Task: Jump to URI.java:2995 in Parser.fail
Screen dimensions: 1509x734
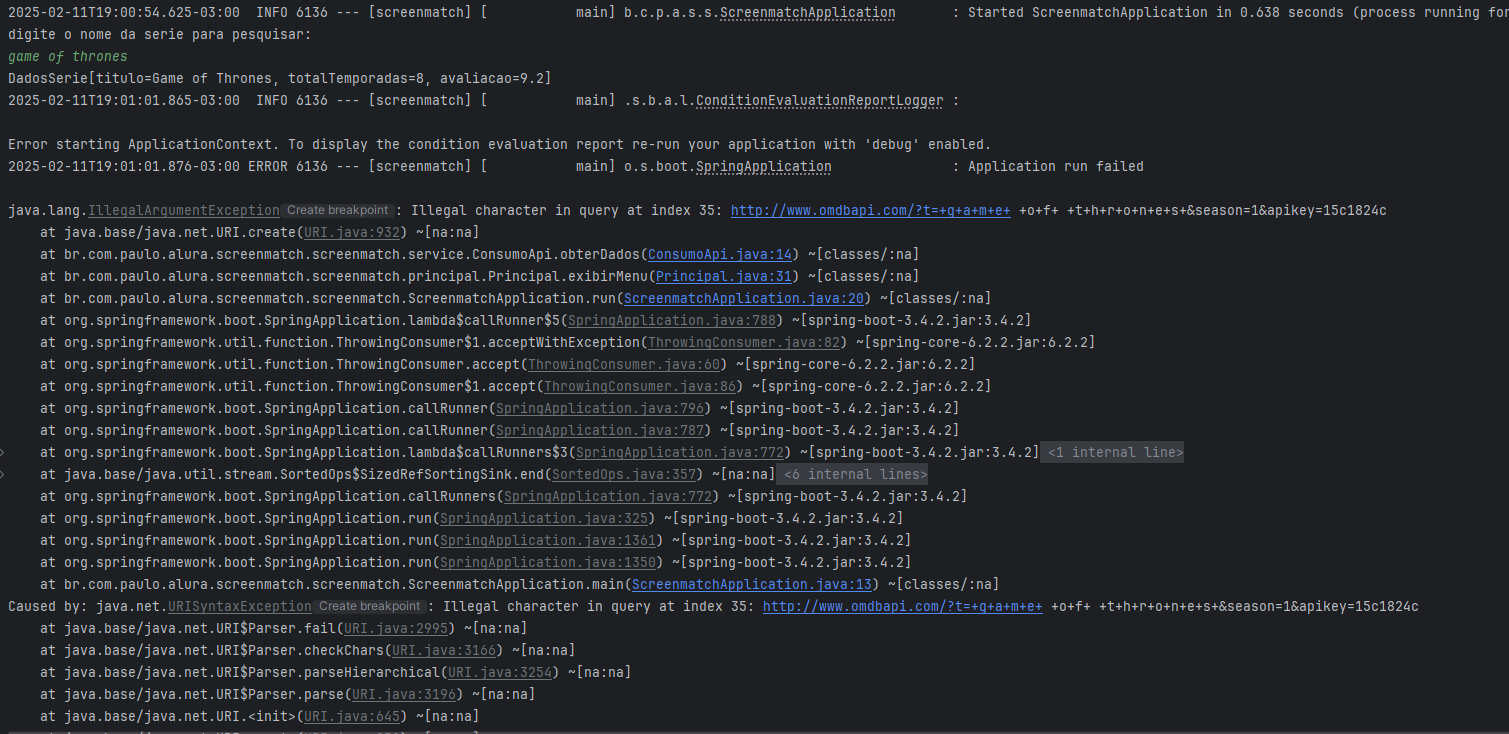Action: click(x=396, y=629)
